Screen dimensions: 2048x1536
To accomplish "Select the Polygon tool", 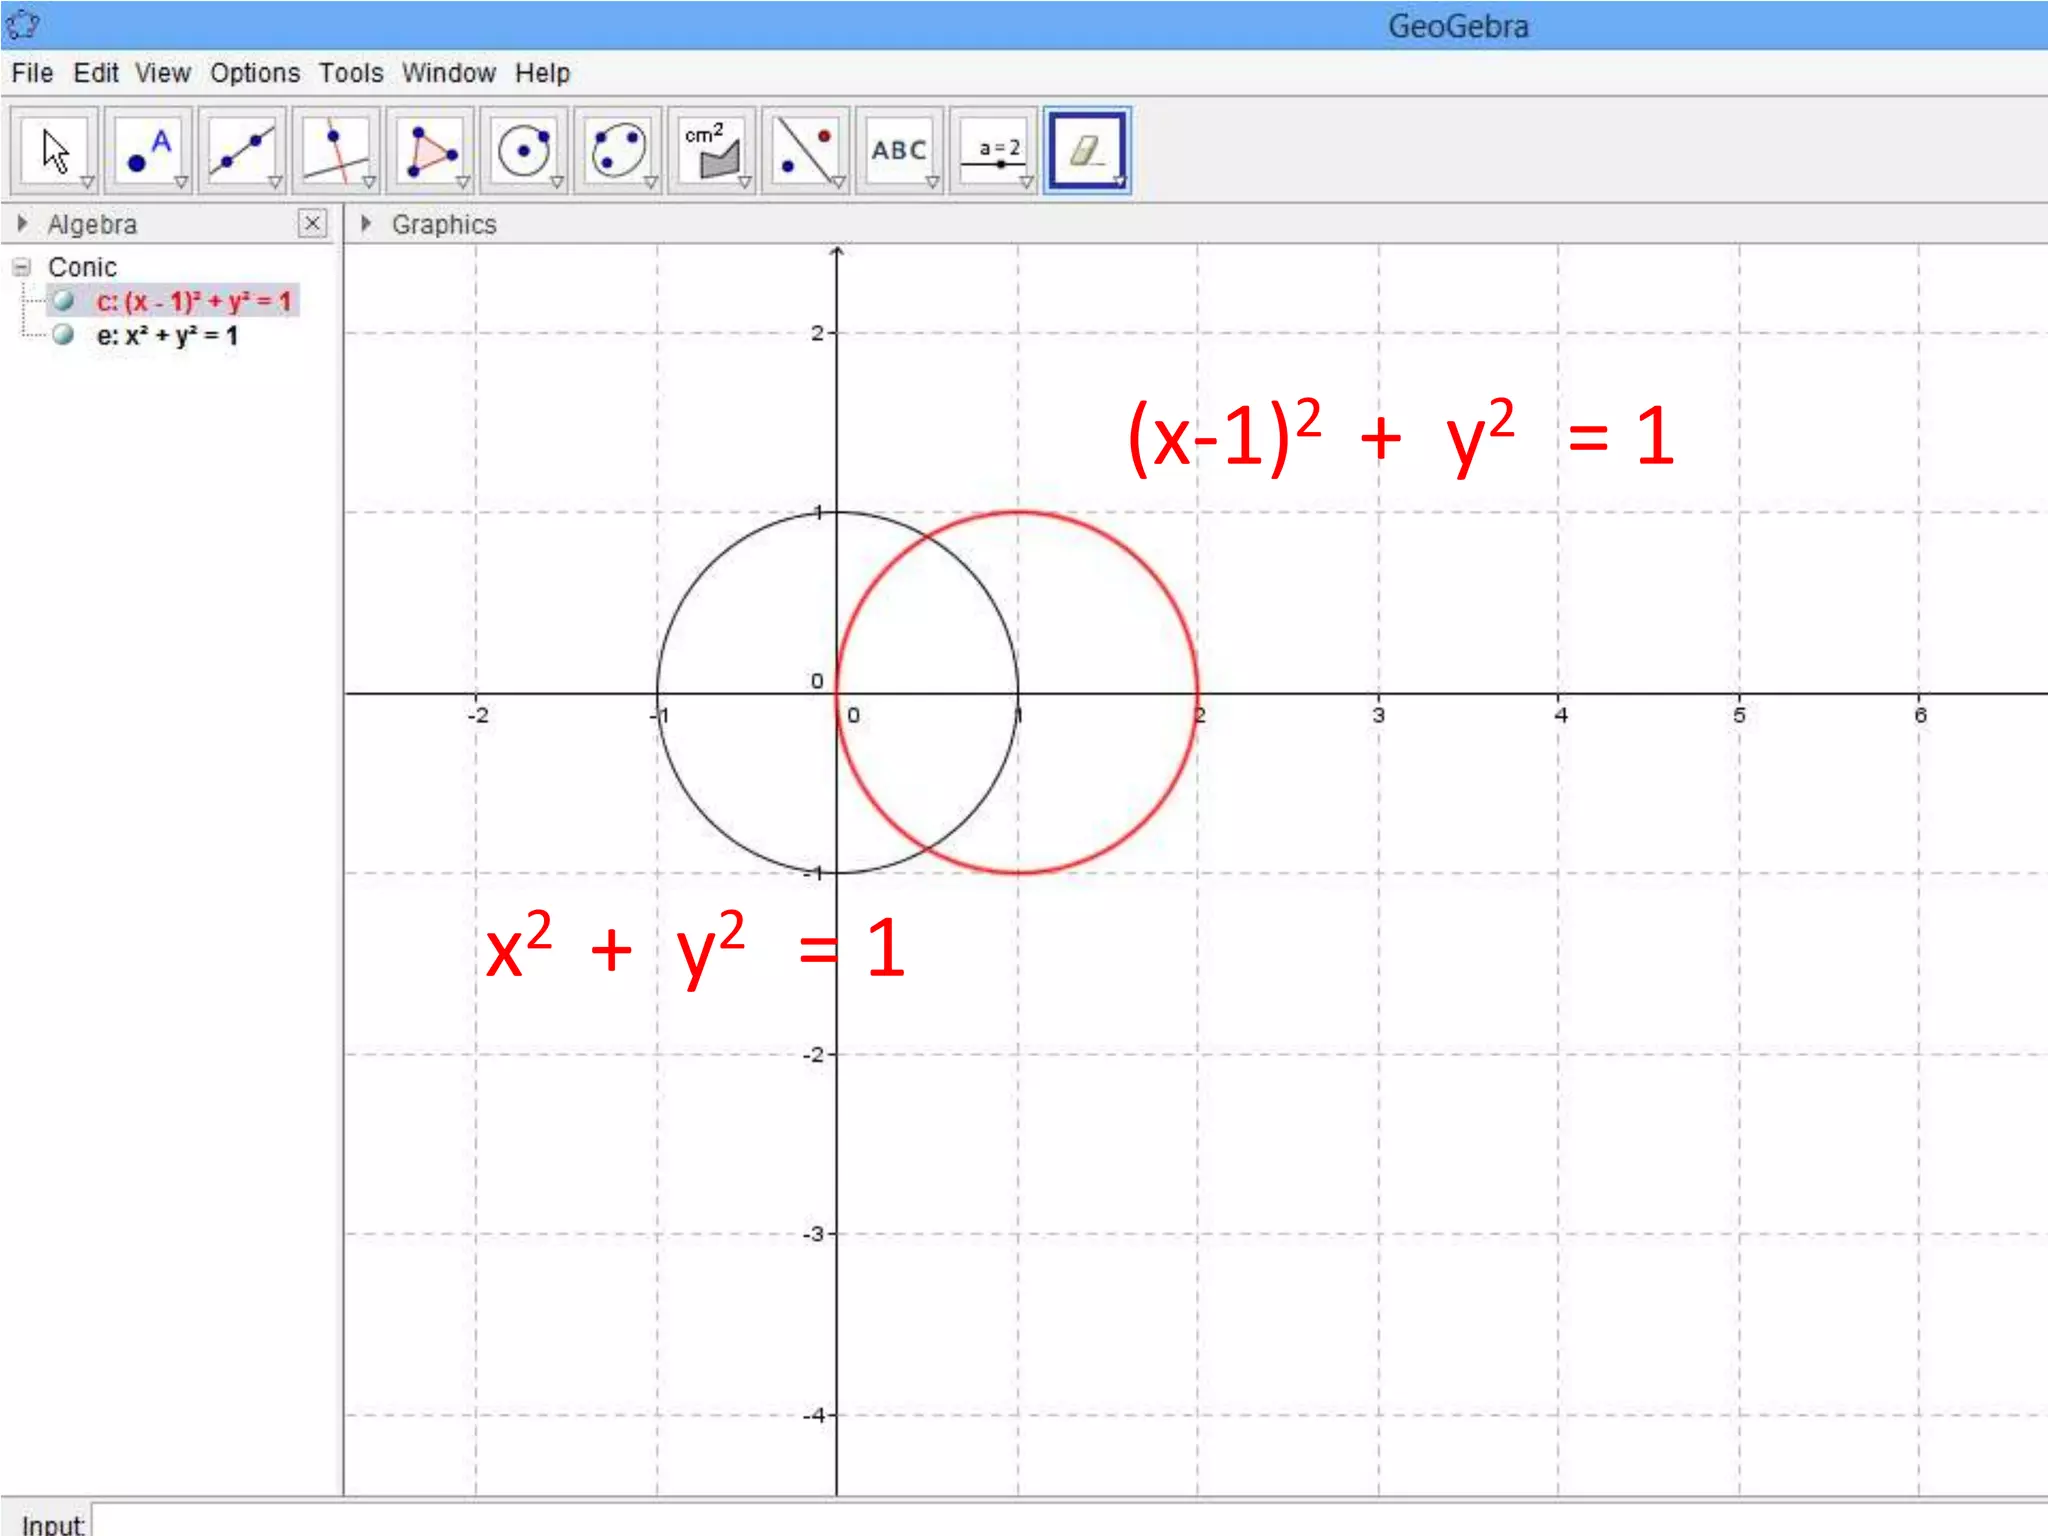I will (x=430, y=150).
